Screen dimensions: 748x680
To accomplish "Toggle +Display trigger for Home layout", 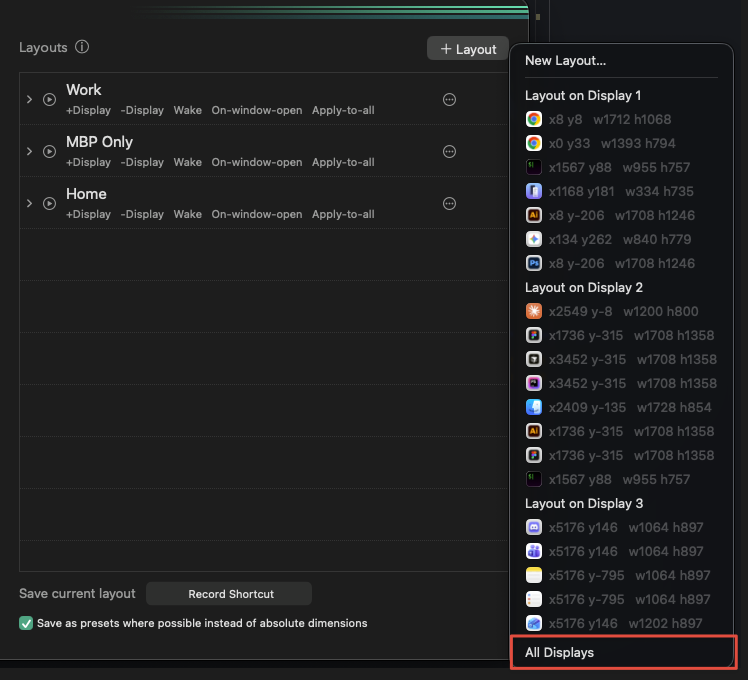I will point(88,214).
